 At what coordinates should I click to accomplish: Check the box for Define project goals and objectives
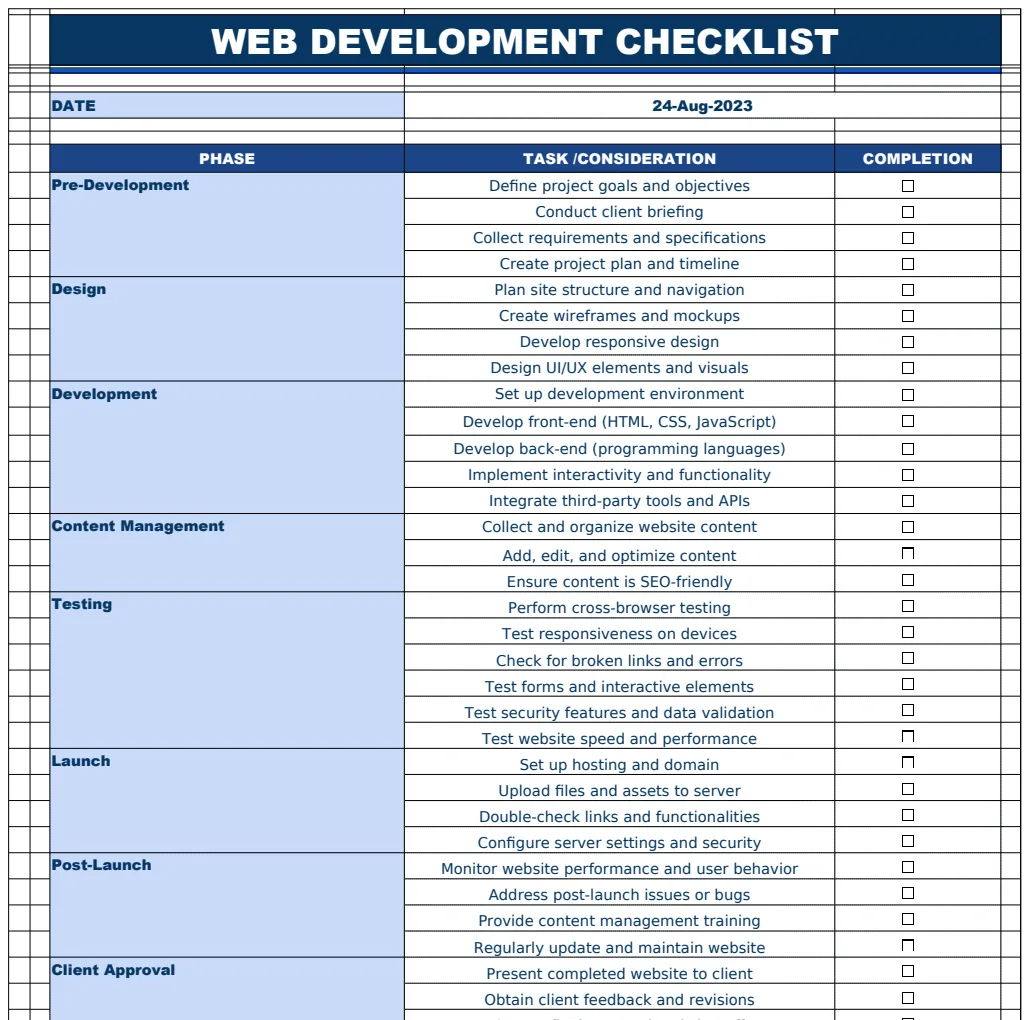(908, 186)
